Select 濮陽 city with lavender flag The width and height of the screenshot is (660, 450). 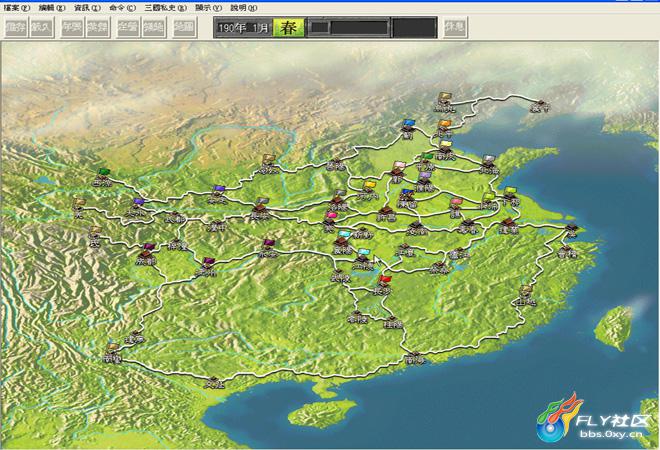coord(424,181)
